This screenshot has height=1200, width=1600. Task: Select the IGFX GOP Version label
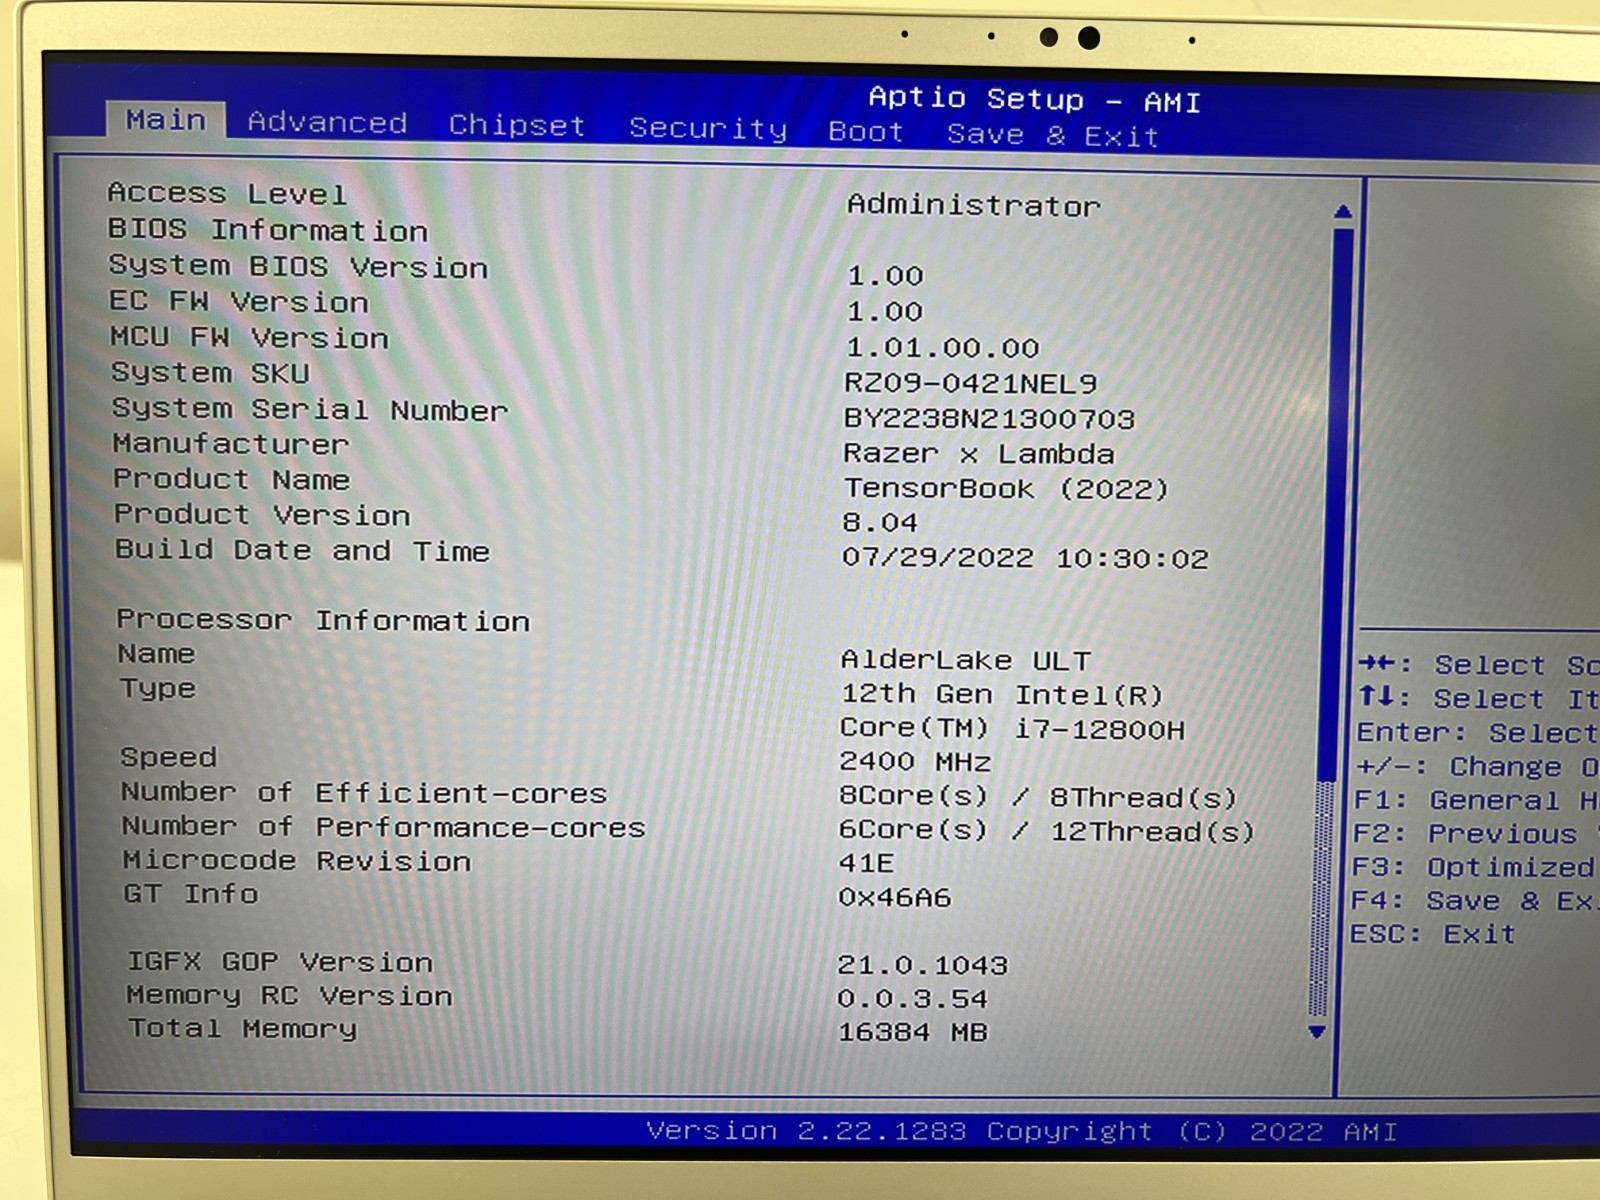[x=280, y=962]
